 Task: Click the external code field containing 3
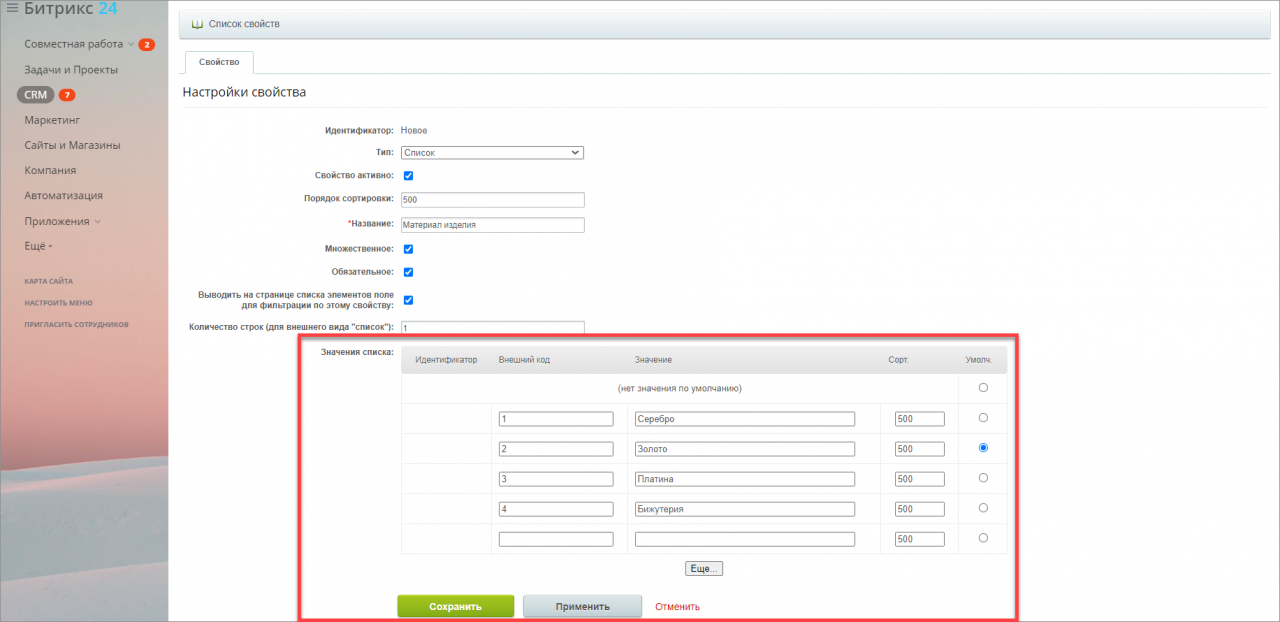[x=556, y=479]
